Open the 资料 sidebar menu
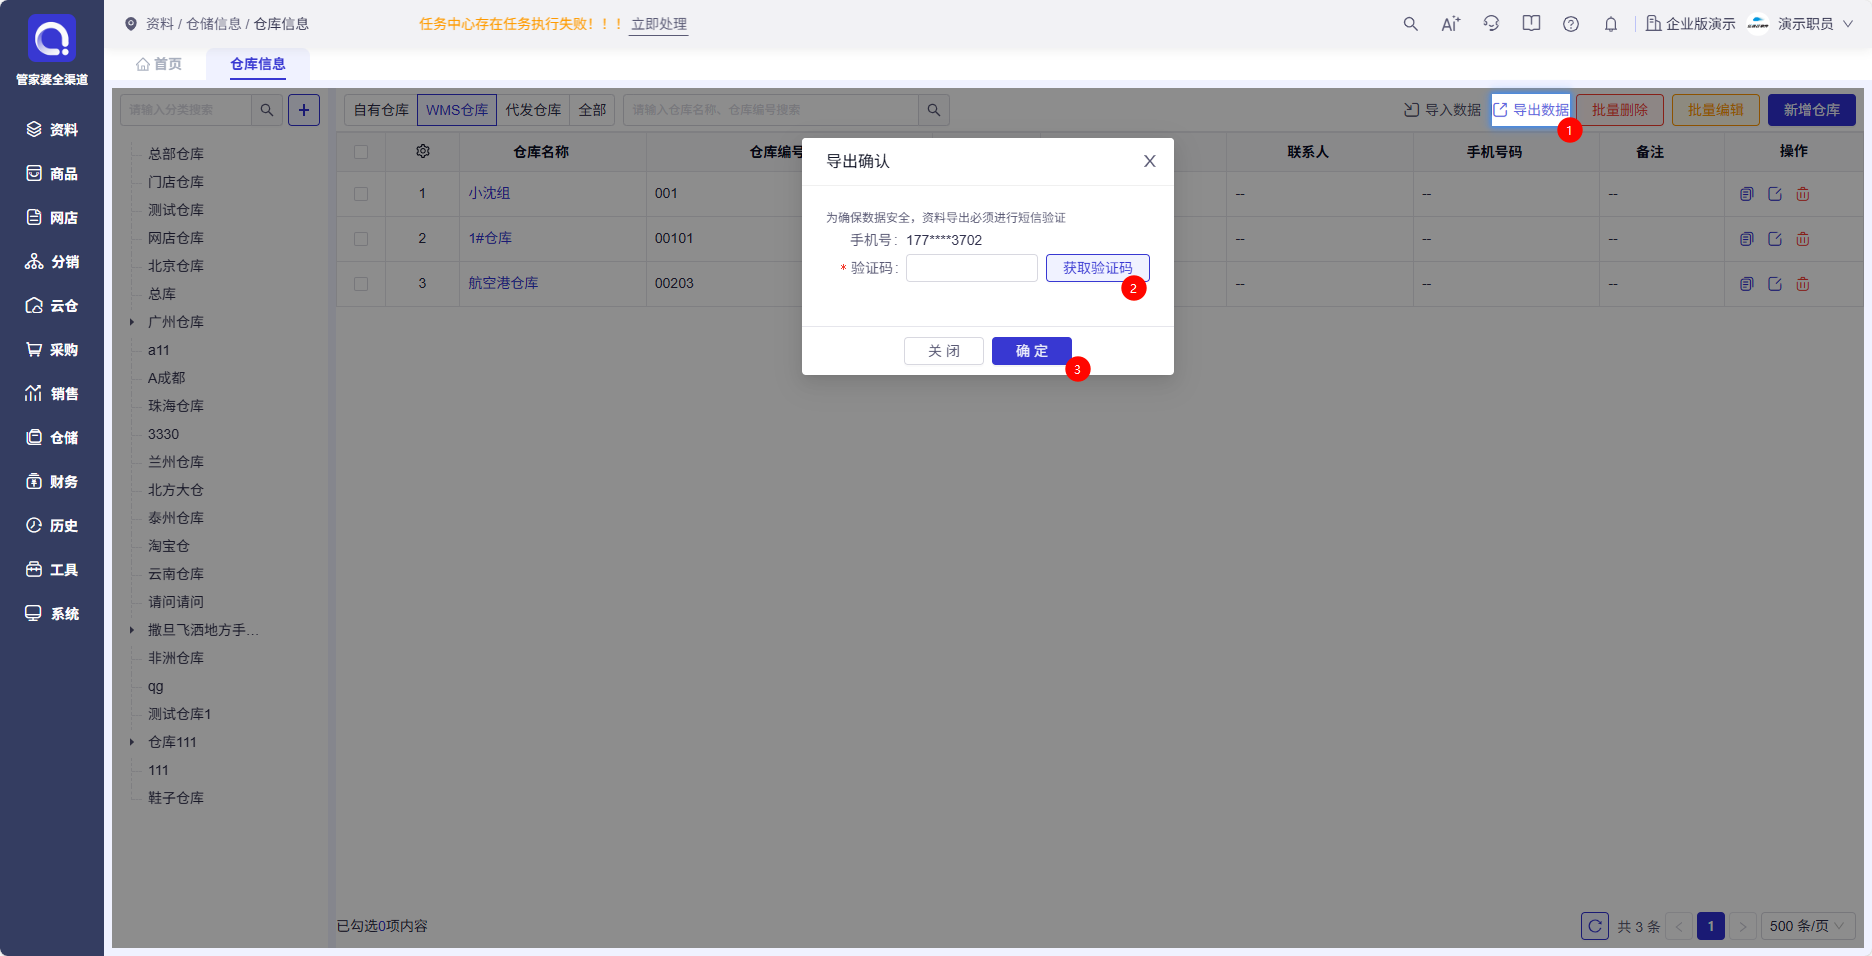The width and height of the screenshot is (1872, 956). pos(52,130)
